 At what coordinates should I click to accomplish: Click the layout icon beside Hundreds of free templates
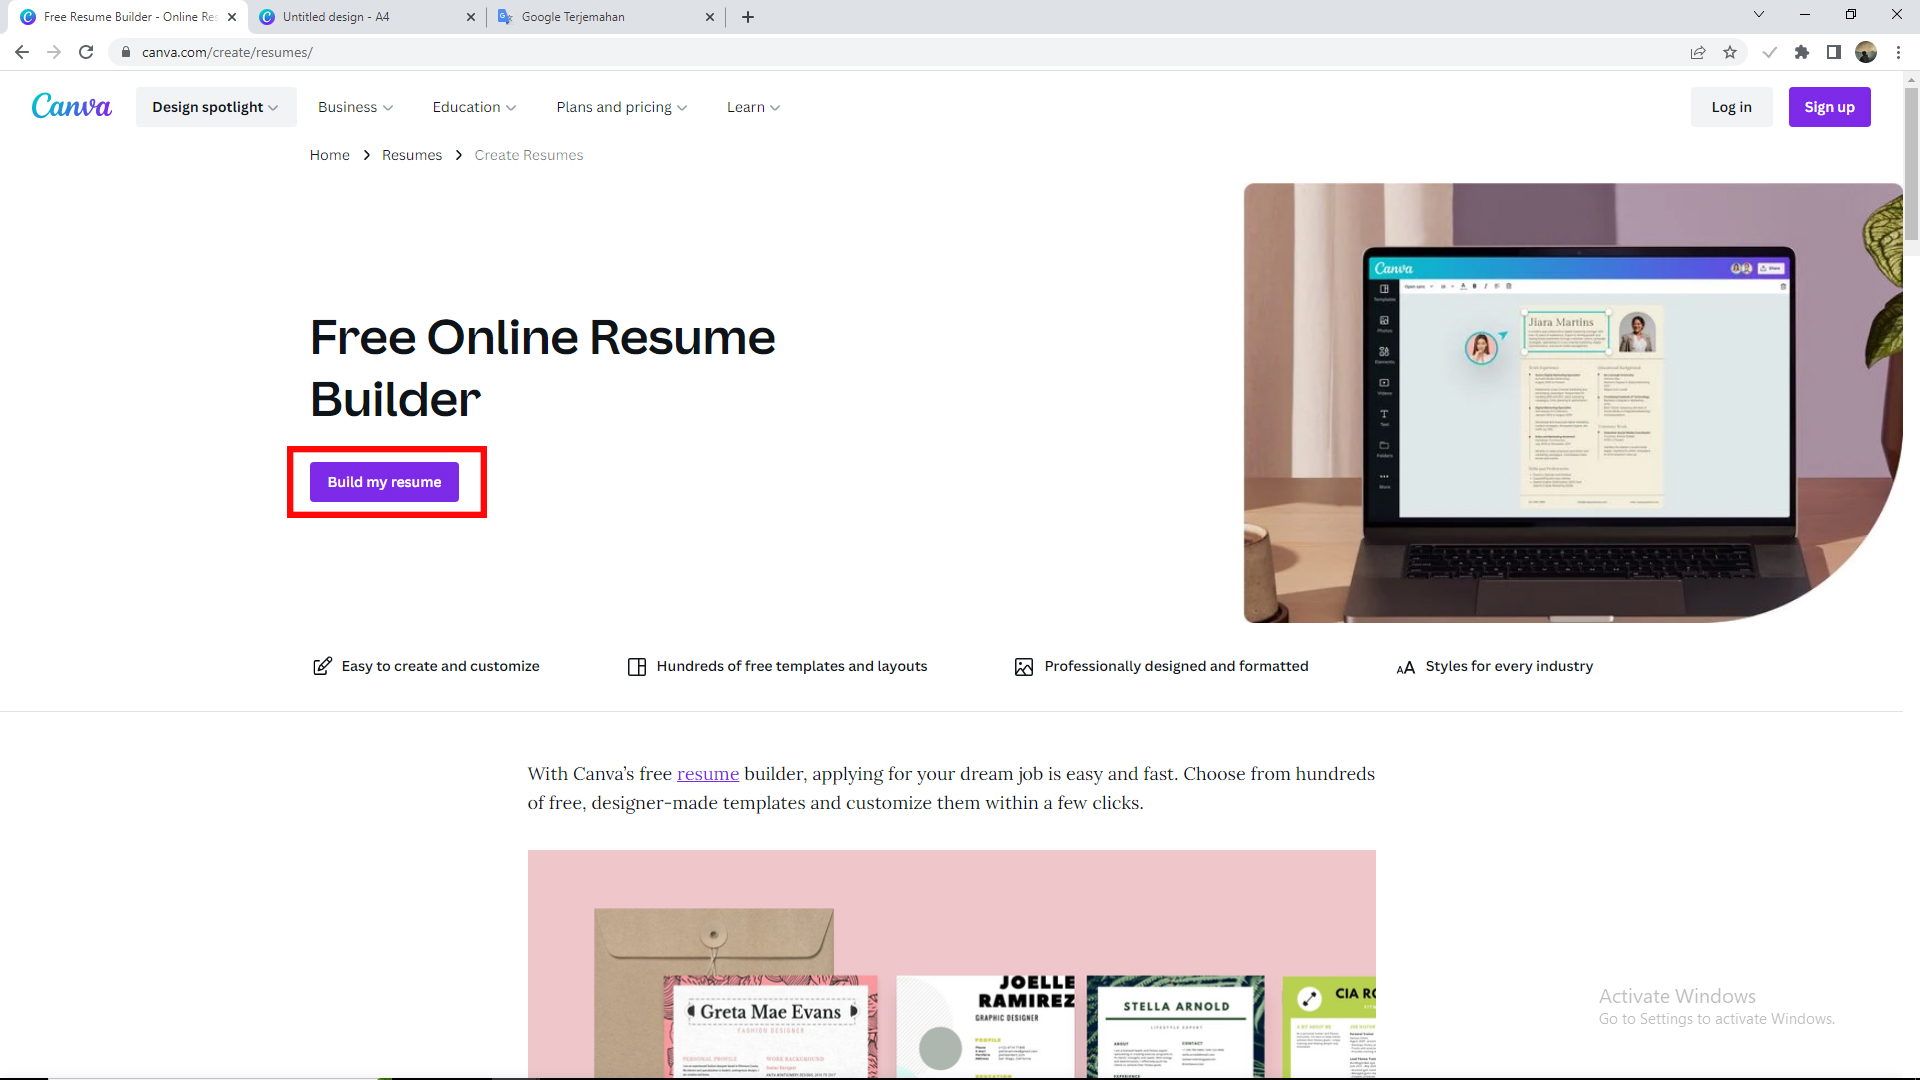tap(637, 667)
